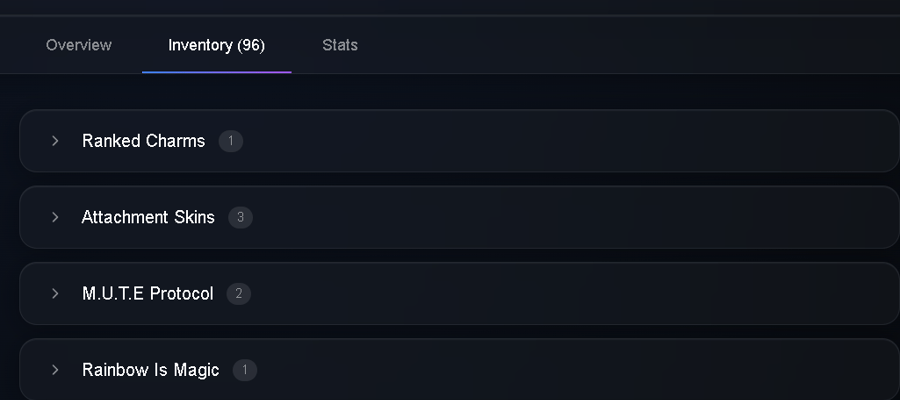Click the gradient underline below Inventory tab
This screenshot has height=400, width=900.
(x=216, y=72)
